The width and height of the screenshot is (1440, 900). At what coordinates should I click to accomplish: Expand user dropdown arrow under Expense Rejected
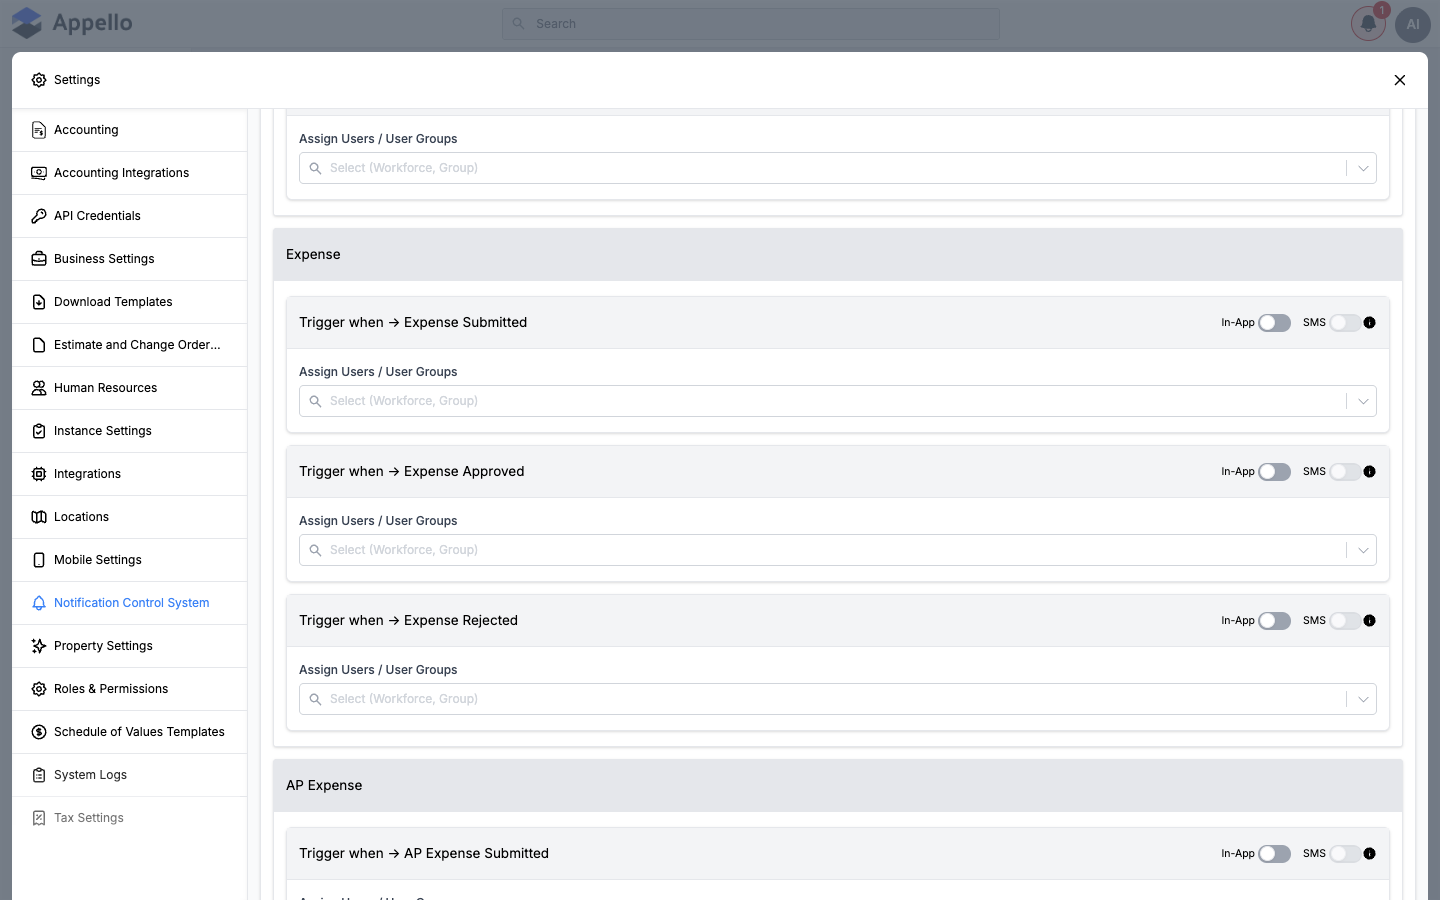[1363, 699]
